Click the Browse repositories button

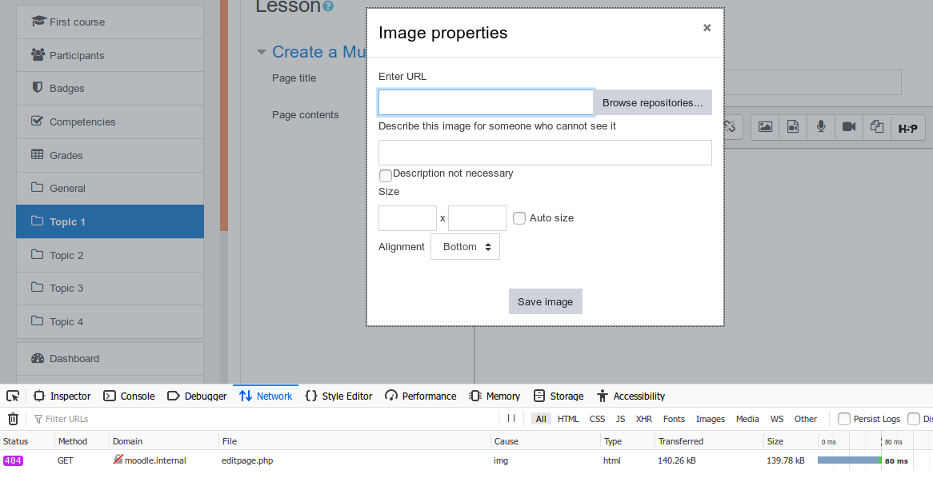(652, 102)
